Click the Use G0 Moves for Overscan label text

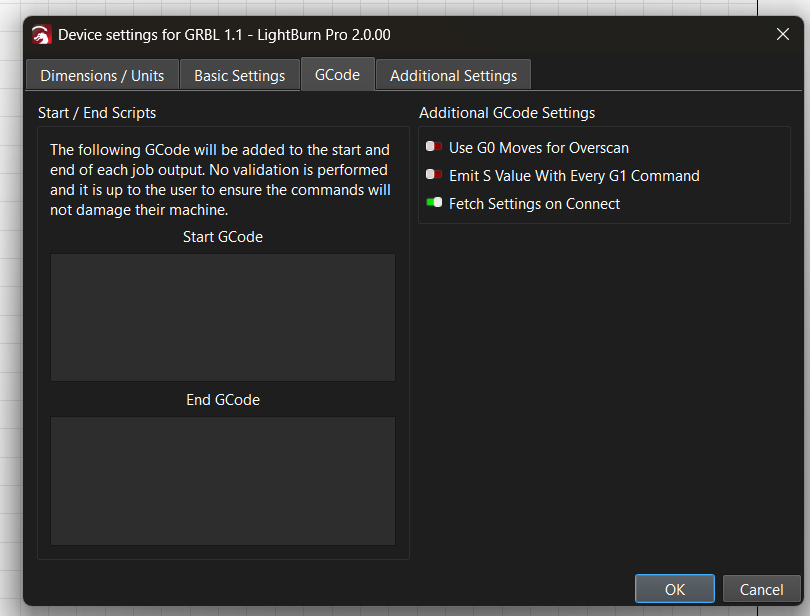click(539, 148)
